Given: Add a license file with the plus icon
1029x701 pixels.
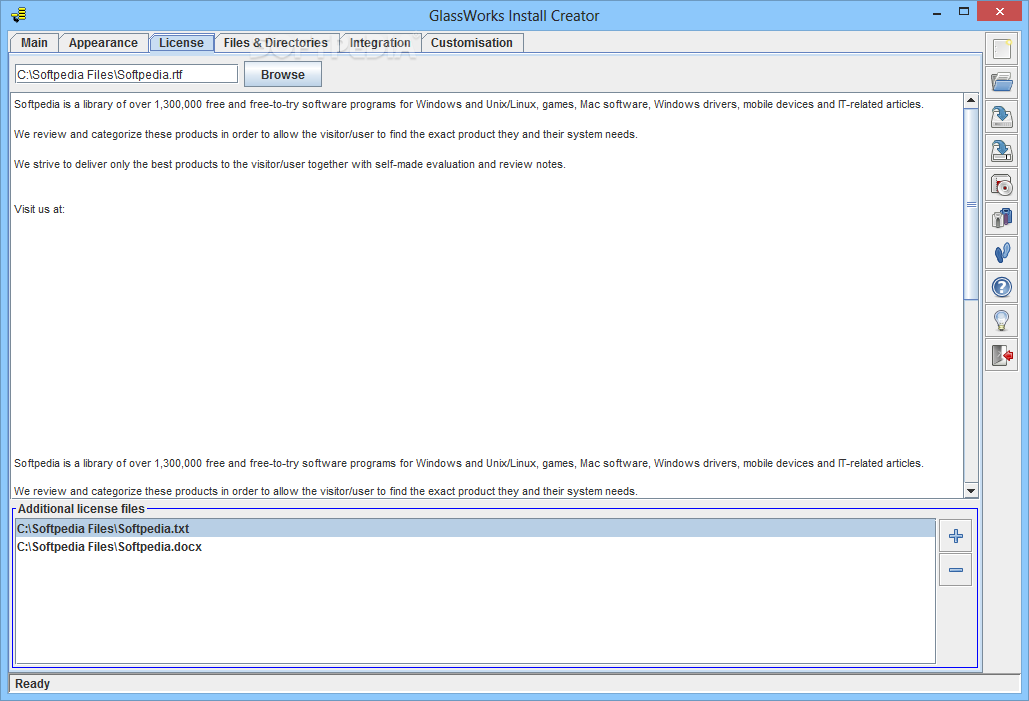Looking at the screenshot, I should [956, 536].
